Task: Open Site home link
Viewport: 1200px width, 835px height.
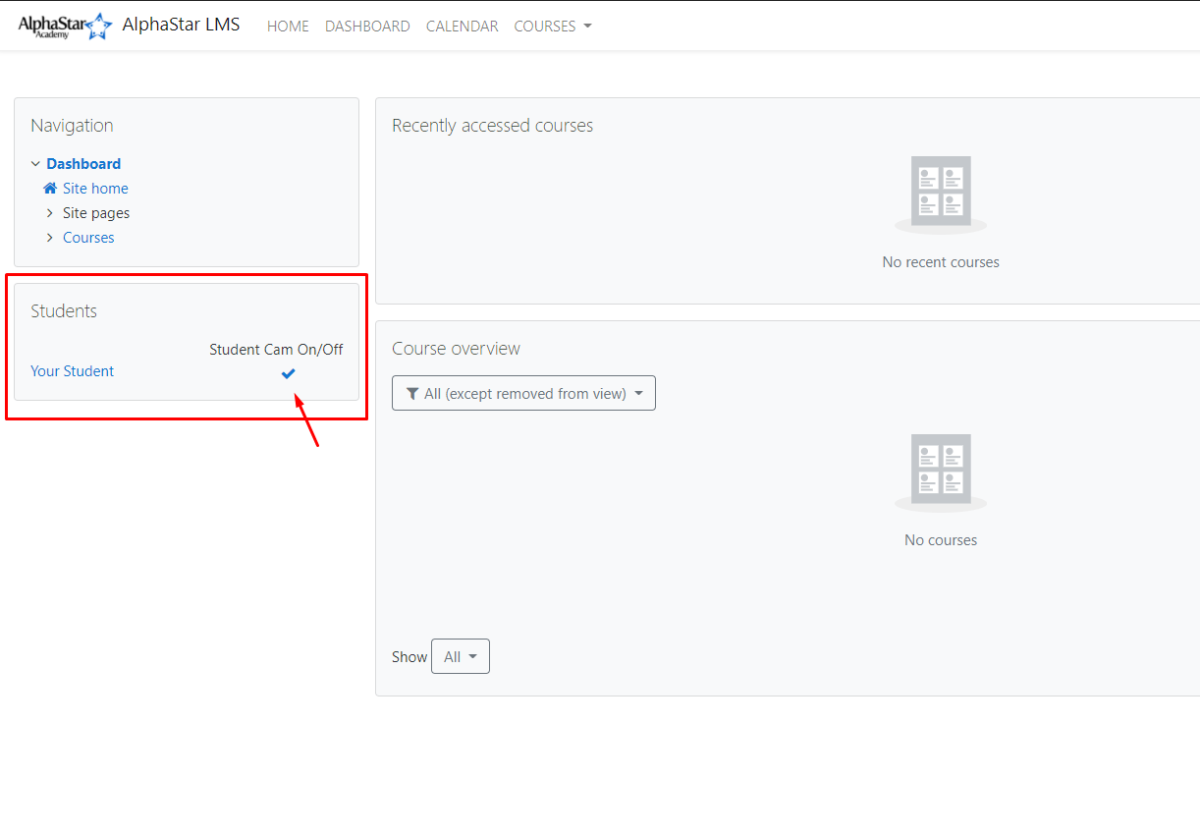Action: click(x=95, y=188)
